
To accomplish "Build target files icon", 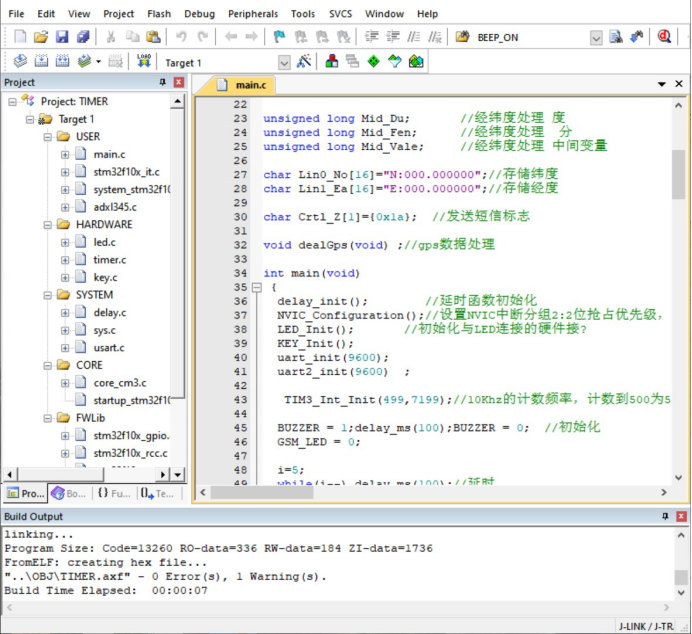I will (x=41, y=61).
